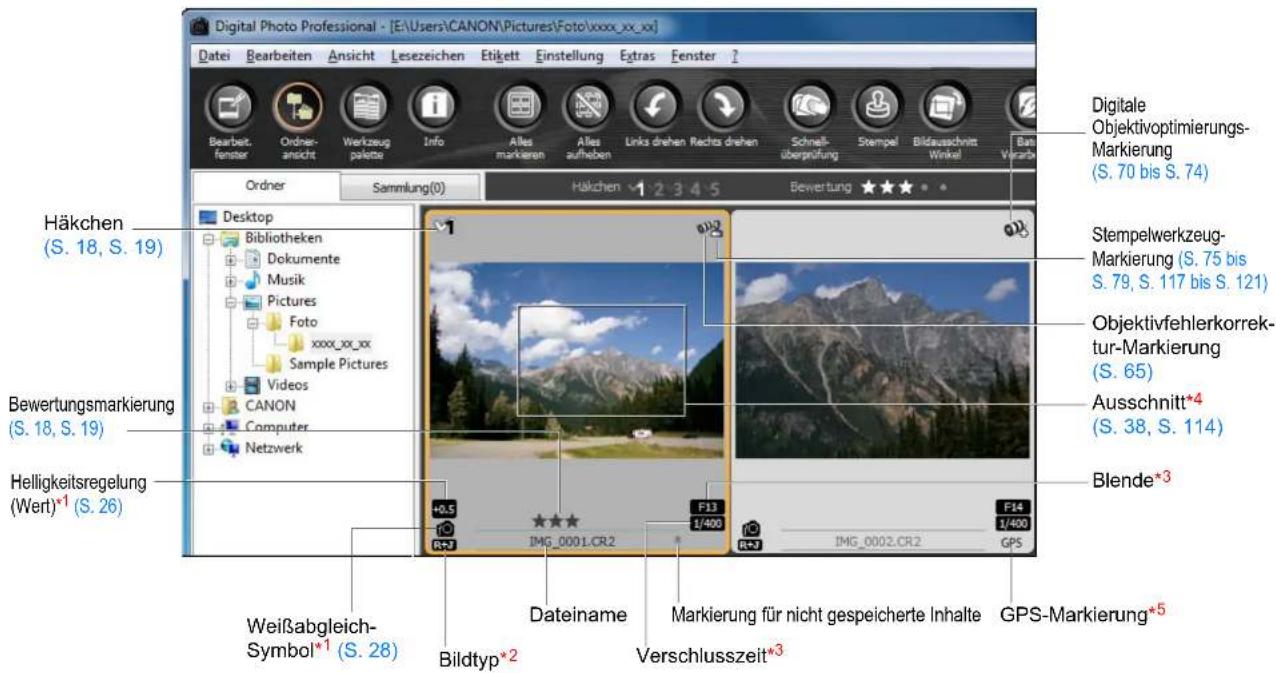Collapse the Foto folder node
Screen dimensions: 1276x673
(253, 322)
